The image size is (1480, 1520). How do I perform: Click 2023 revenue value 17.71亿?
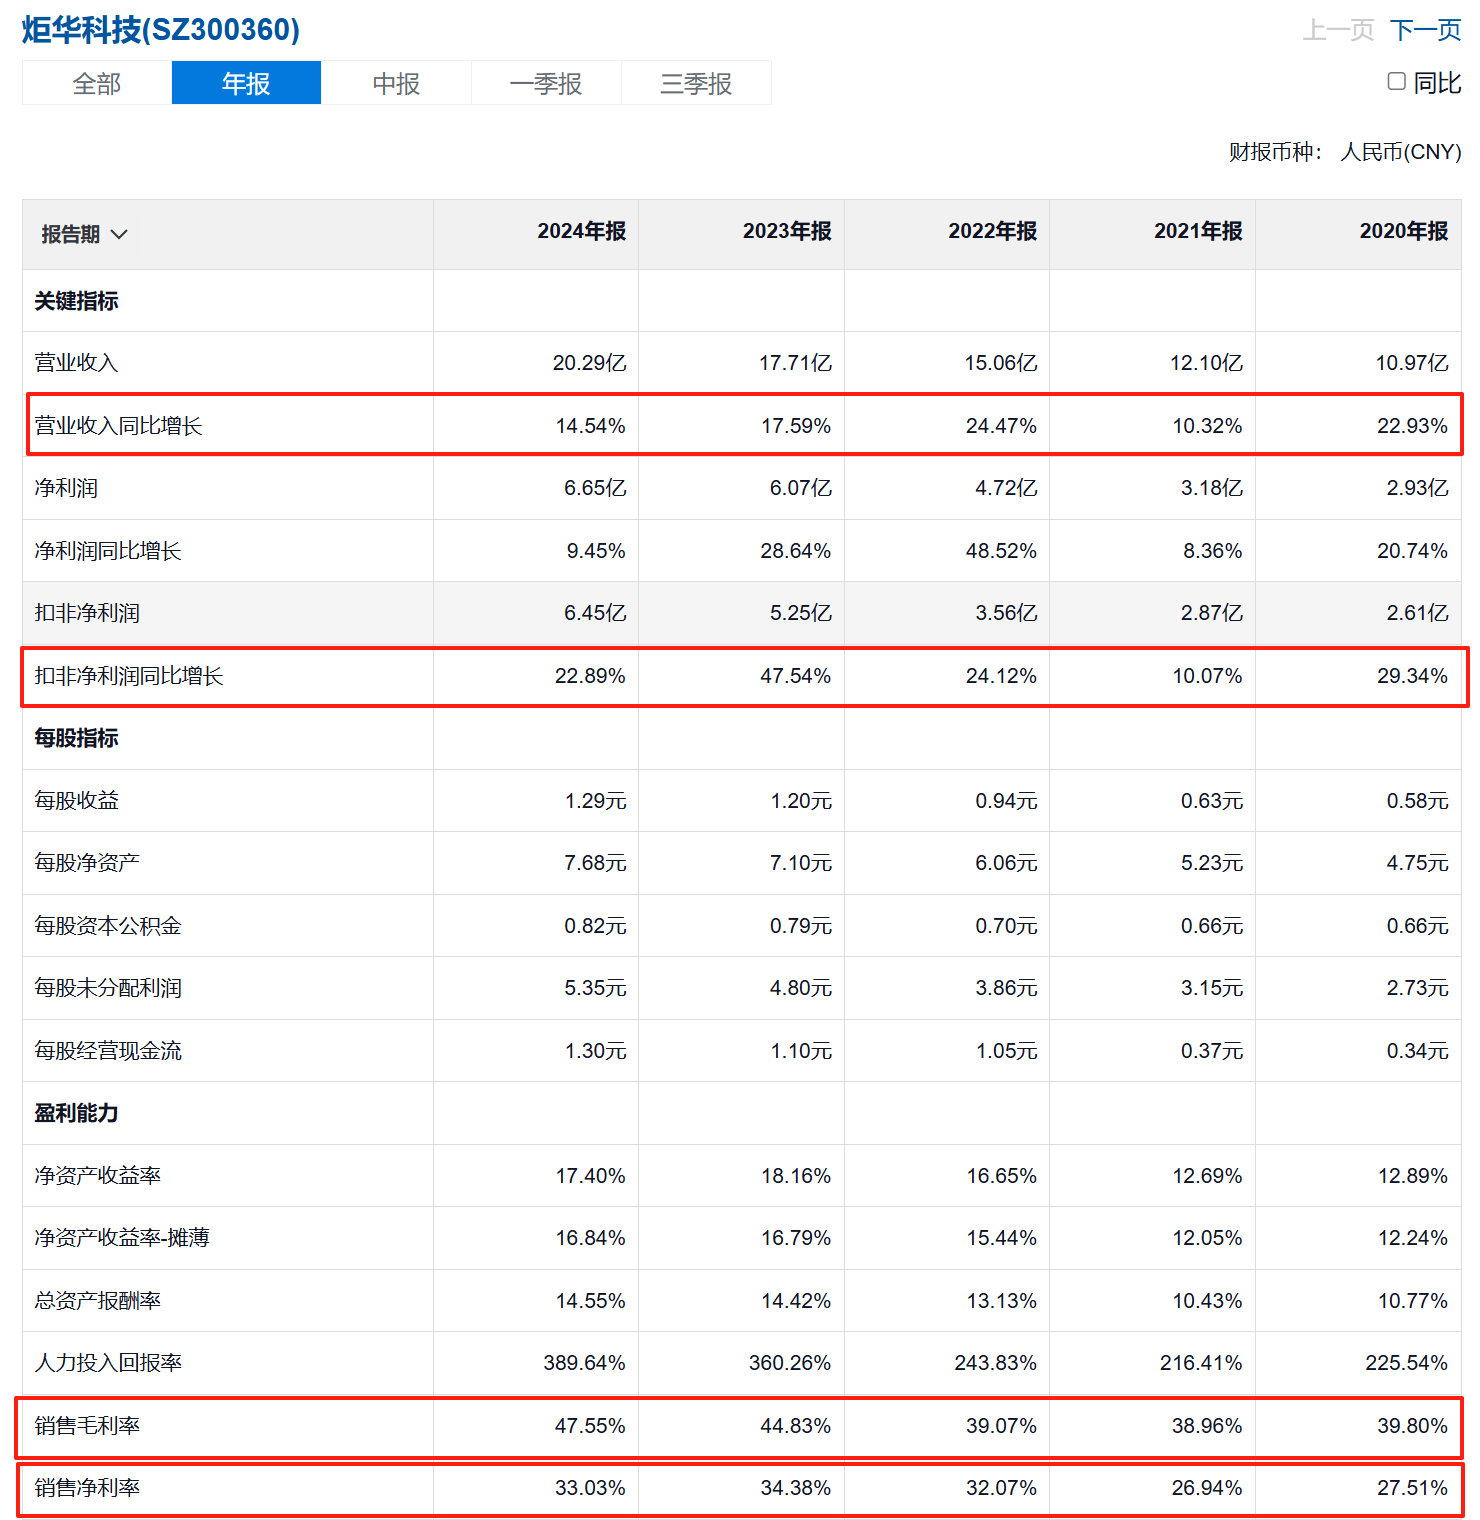click(x=795, y=363)
